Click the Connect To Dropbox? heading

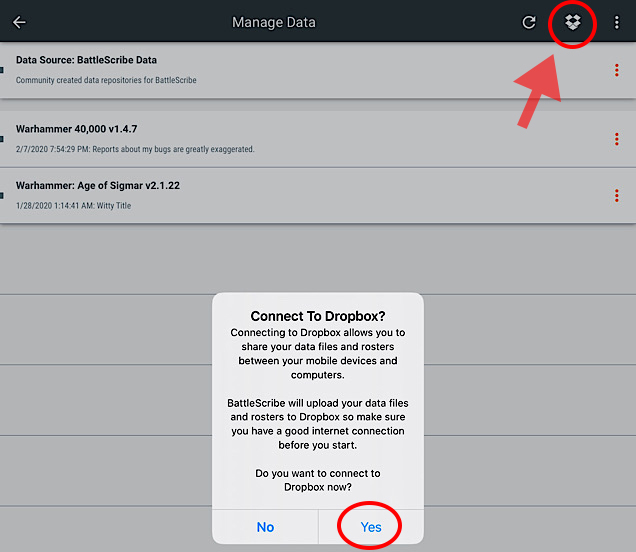pos(318,316)
